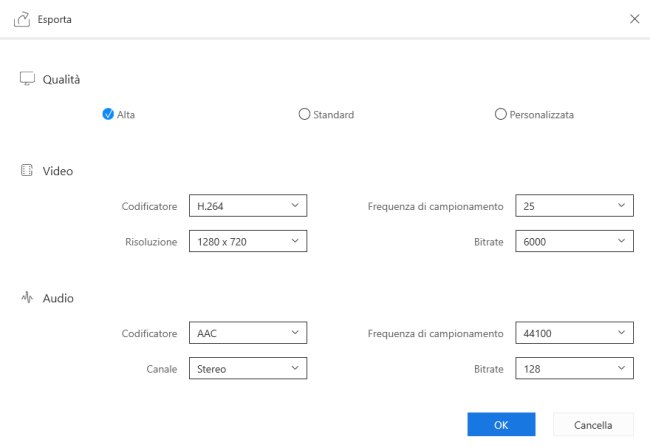The height and width of the screenshot is (448, 650).
Task: Click the Cancella button
Action: click(x=593, y=424)
